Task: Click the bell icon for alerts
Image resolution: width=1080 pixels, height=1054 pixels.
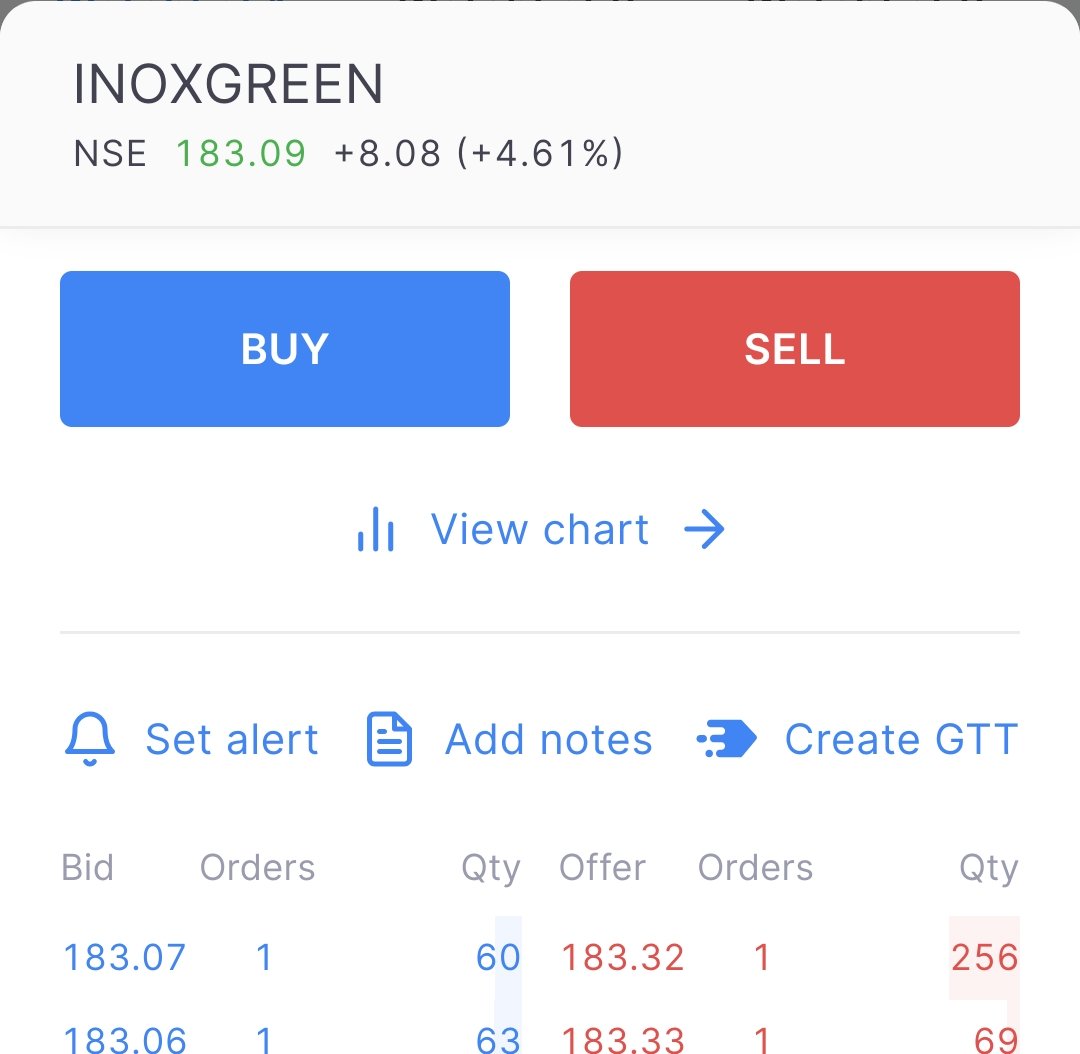Action: [x=90, y=739]
